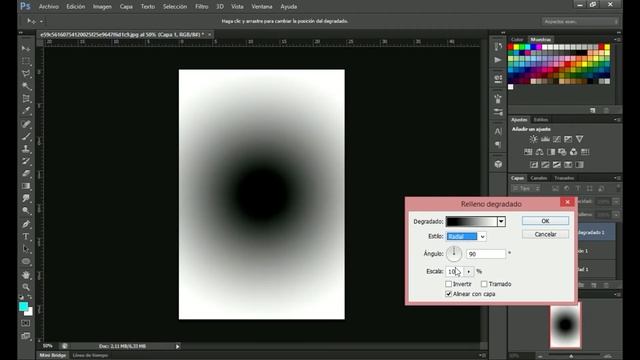Select the Eraser tool

[26, 173]
